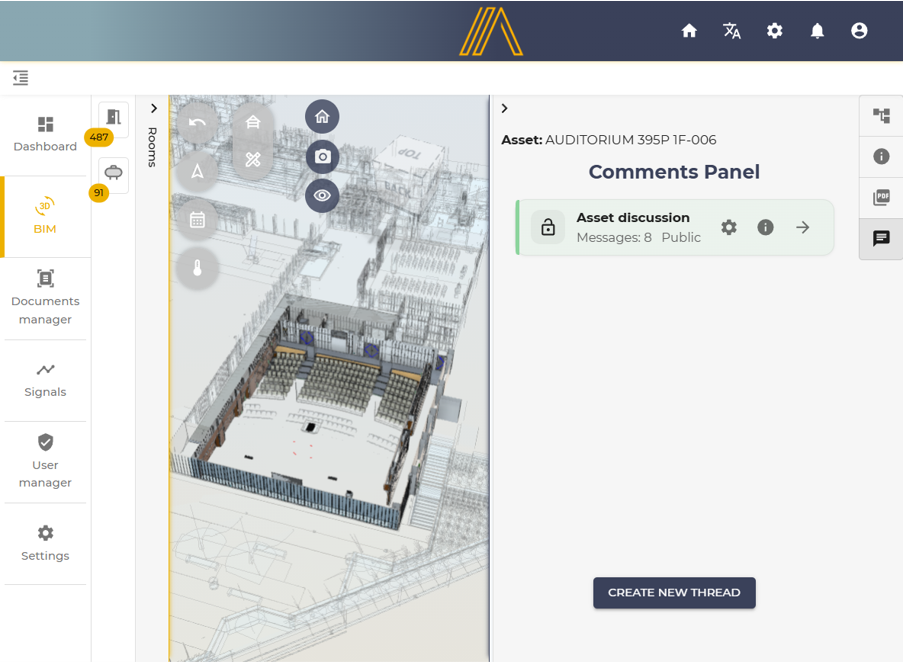Click the Create New Thread button
The image size is (903, 662).
tap(674, 593)
